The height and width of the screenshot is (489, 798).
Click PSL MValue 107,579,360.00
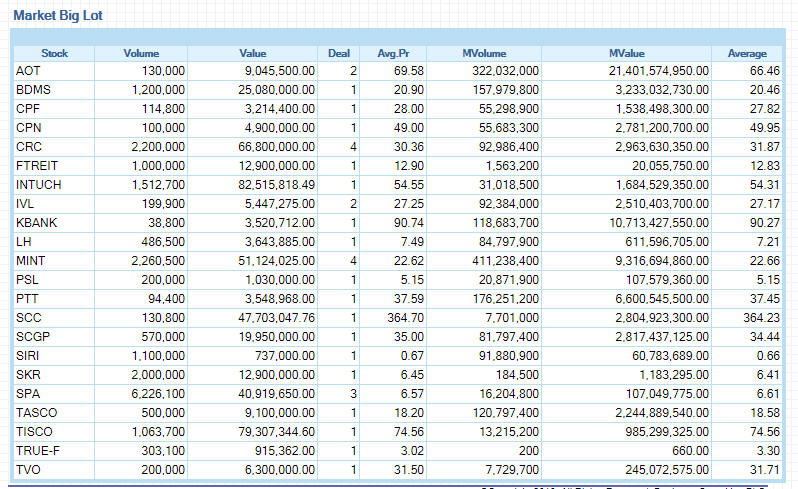[x=668, y=280]
